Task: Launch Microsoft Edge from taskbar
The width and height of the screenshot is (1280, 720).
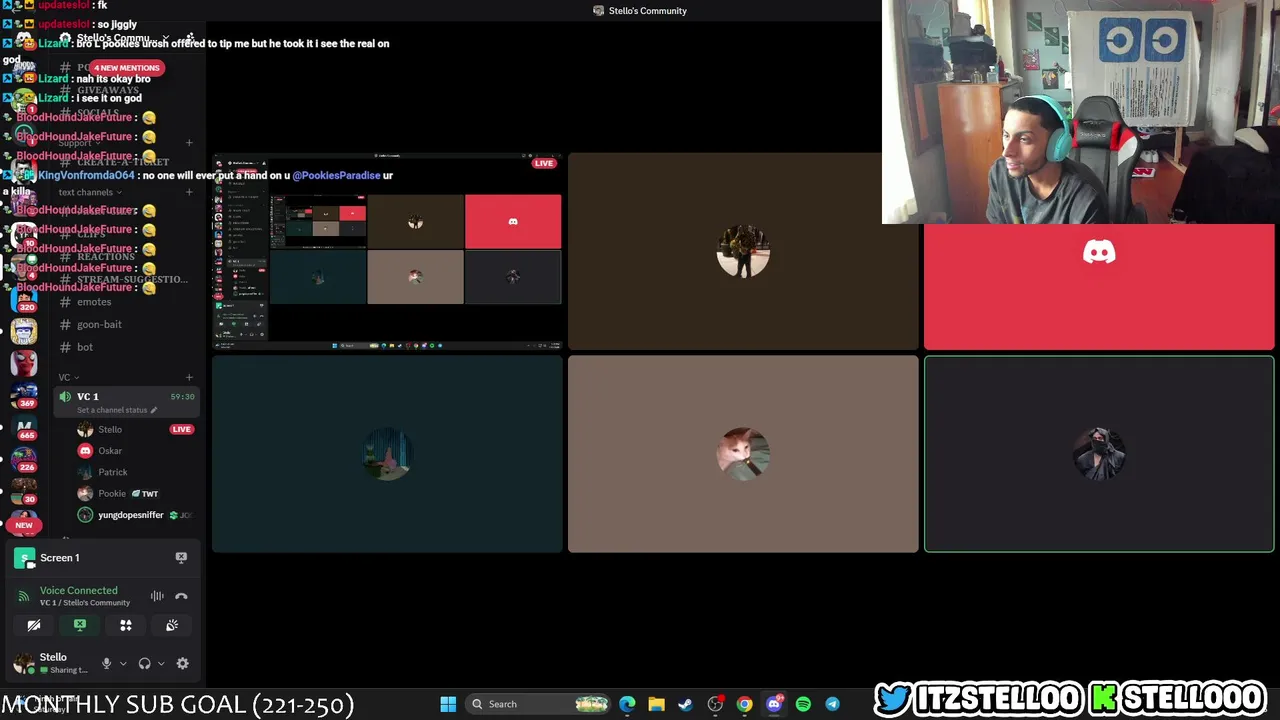Action: point(627,704)
